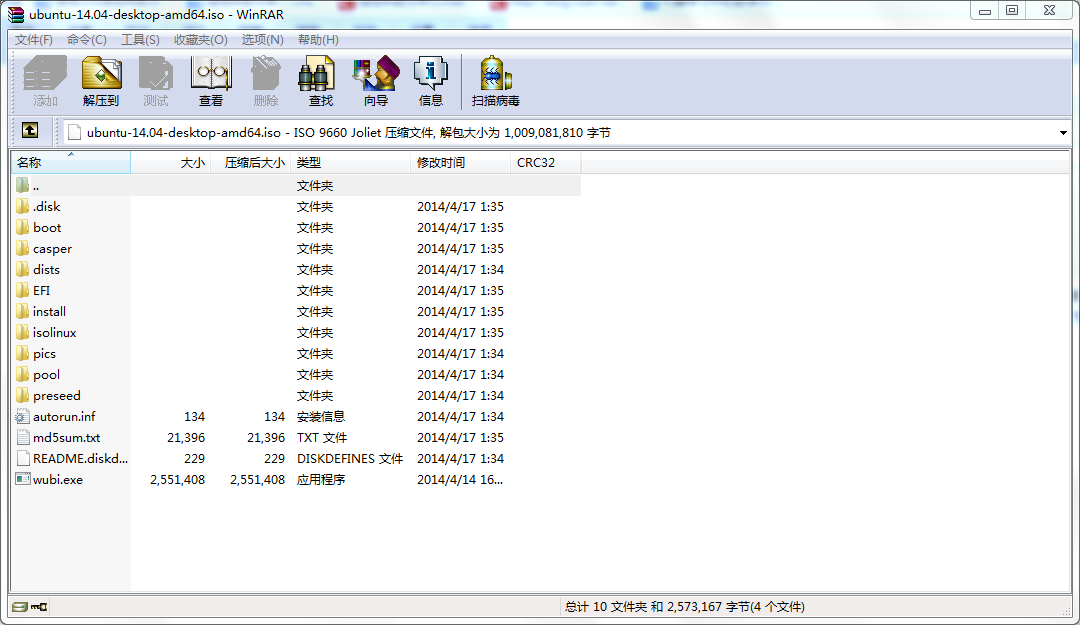The height and width of the screenshot is (625, 1080).
Task: Click wubi.exe size 2,551,408 in size column
Action: click(x=178, y=480)
